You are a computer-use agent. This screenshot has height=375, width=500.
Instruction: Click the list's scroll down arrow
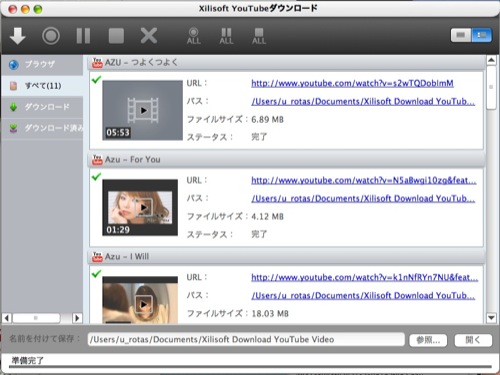491,318
